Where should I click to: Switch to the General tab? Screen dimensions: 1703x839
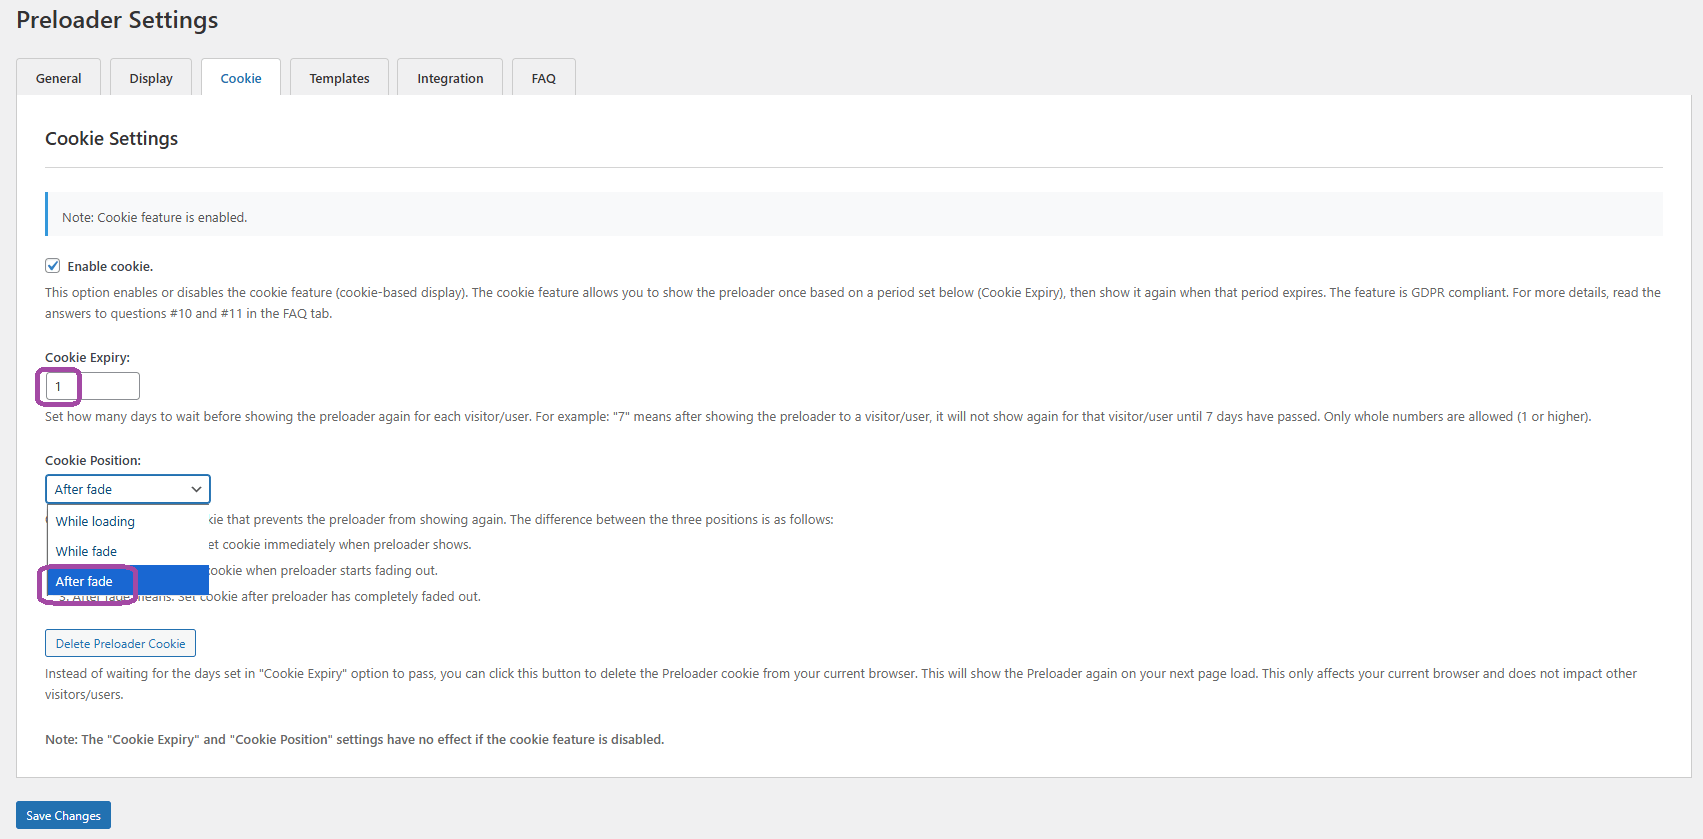coord(58,78)
